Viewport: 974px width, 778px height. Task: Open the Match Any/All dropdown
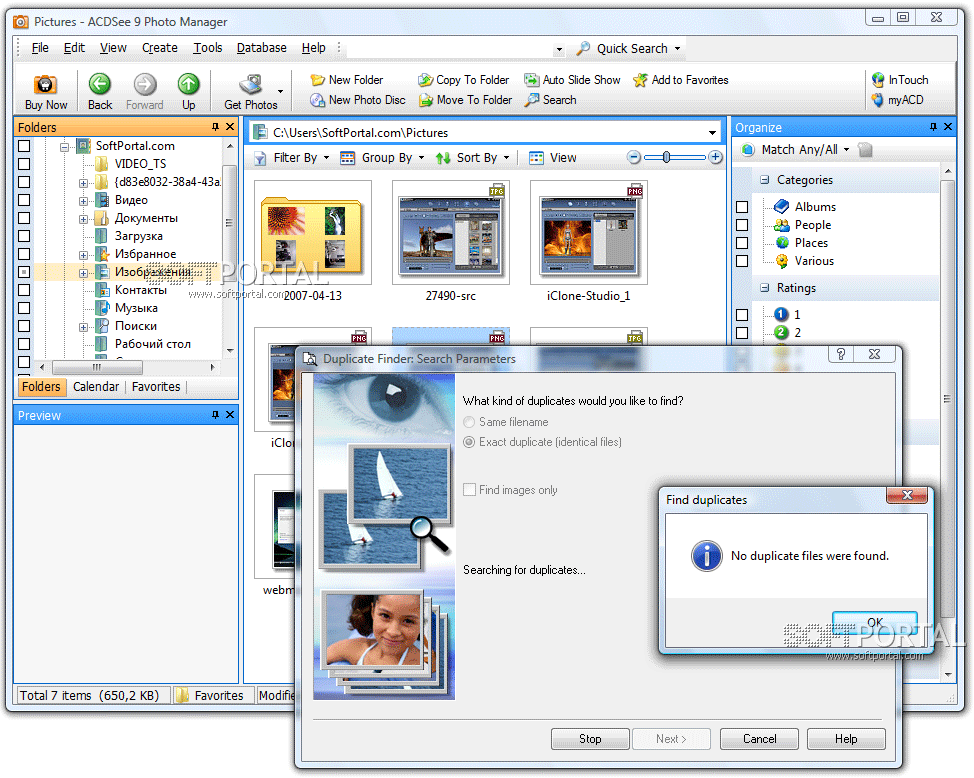click(800, 149)
